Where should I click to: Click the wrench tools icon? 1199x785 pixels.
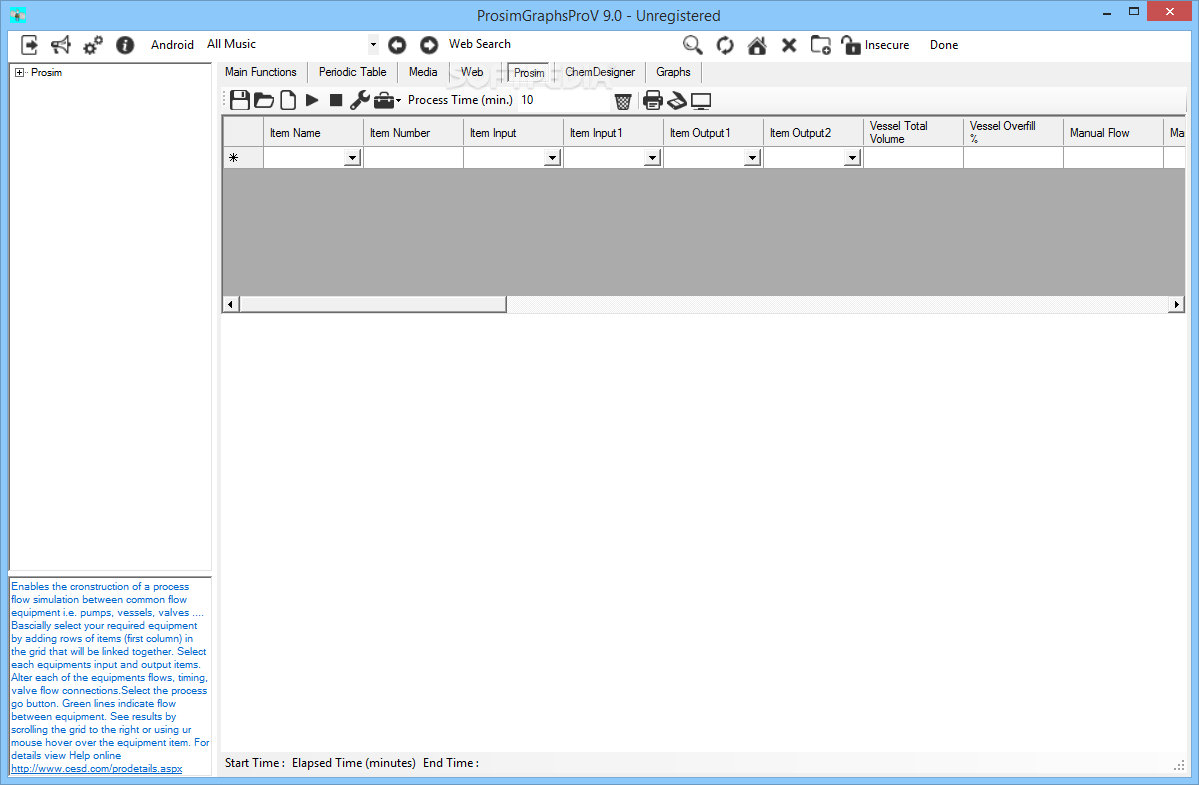359,100
